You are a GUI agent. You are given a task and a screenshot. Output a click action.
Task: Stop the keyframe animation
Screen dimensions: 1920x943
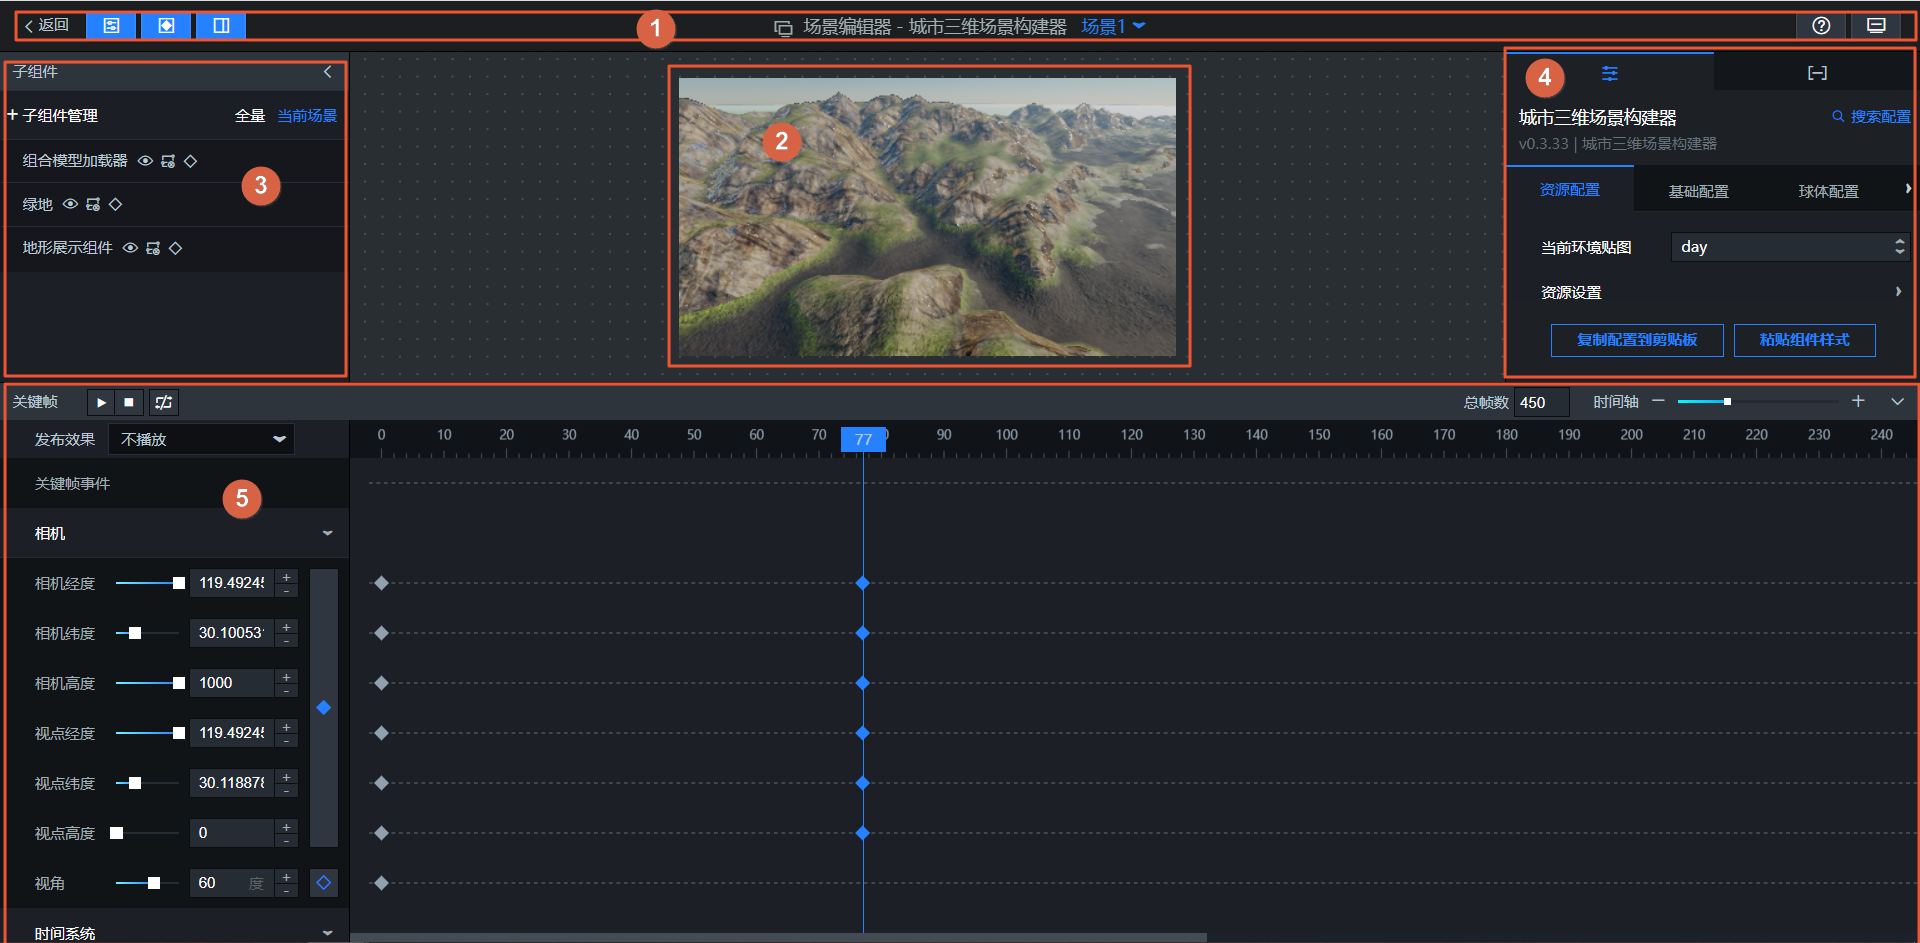[129, 402]
